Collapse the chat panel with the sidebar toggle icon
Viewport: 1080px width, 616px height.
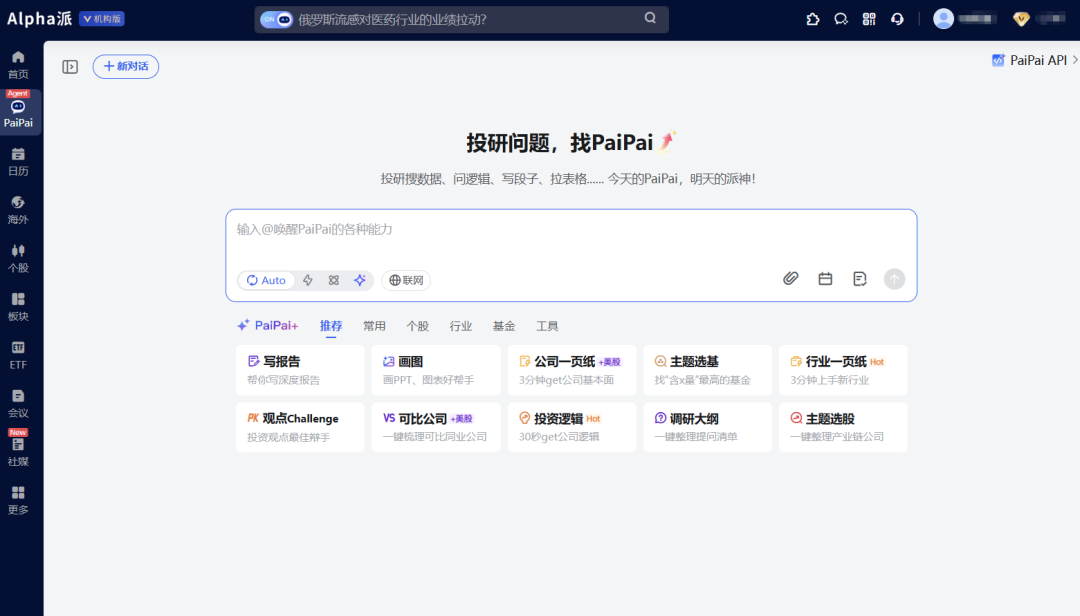tap(69, 66)
